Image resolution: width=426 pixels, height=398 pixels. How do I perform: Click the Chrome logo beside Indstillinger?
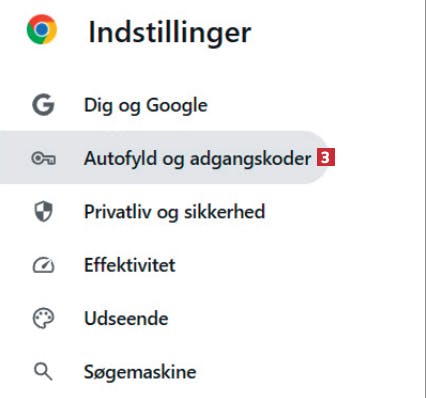[x=42, y=29]
